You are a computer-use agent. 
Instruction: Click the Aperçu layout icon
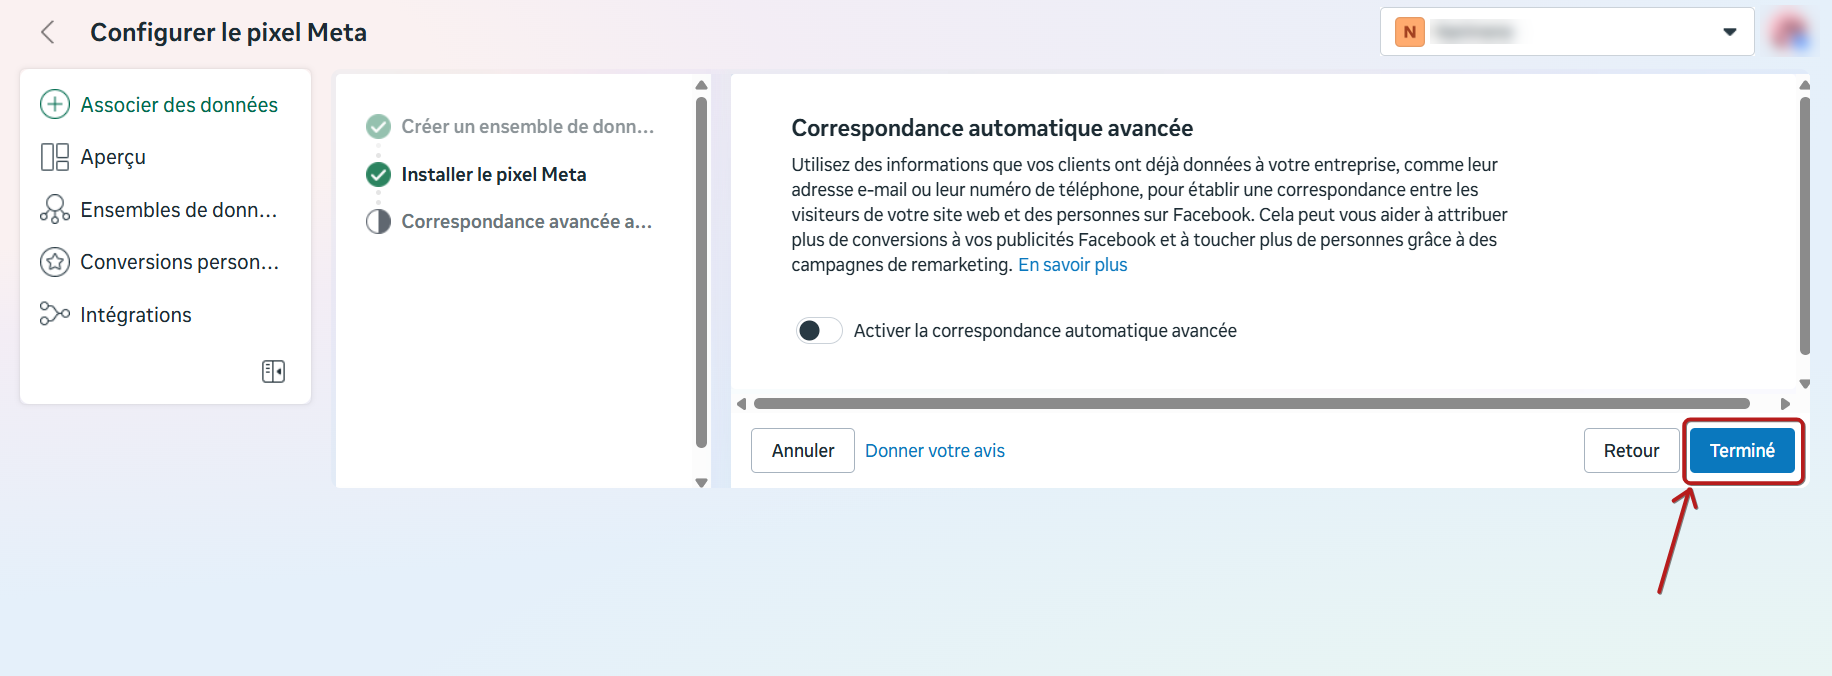(x=54, y=157)
